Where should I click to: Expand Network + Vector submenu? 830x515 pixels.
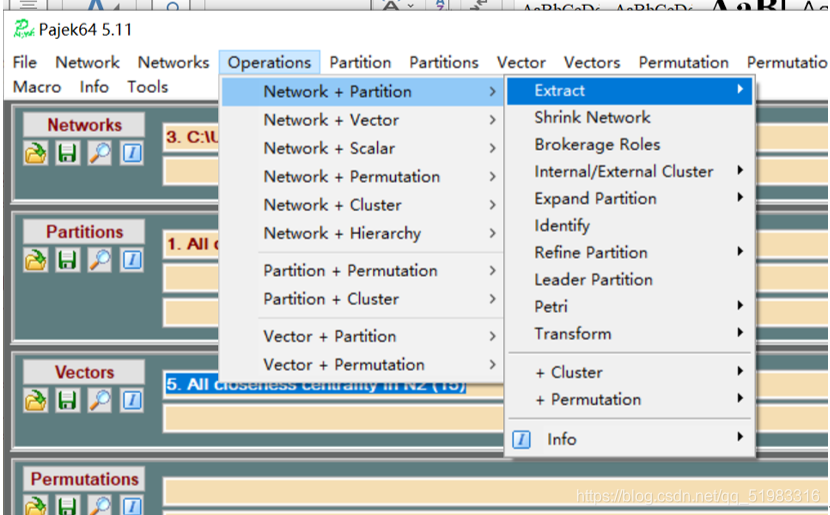(x=363, y=120)
